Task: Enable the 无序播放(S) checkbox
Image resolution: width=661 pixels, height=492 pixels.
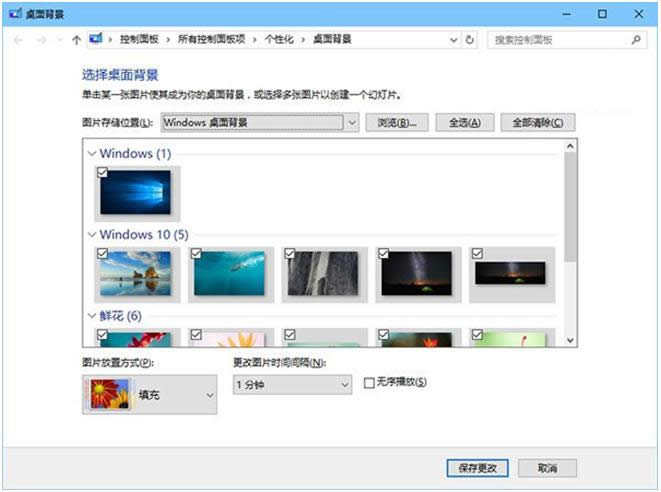Action: click(x=369, y=383)
